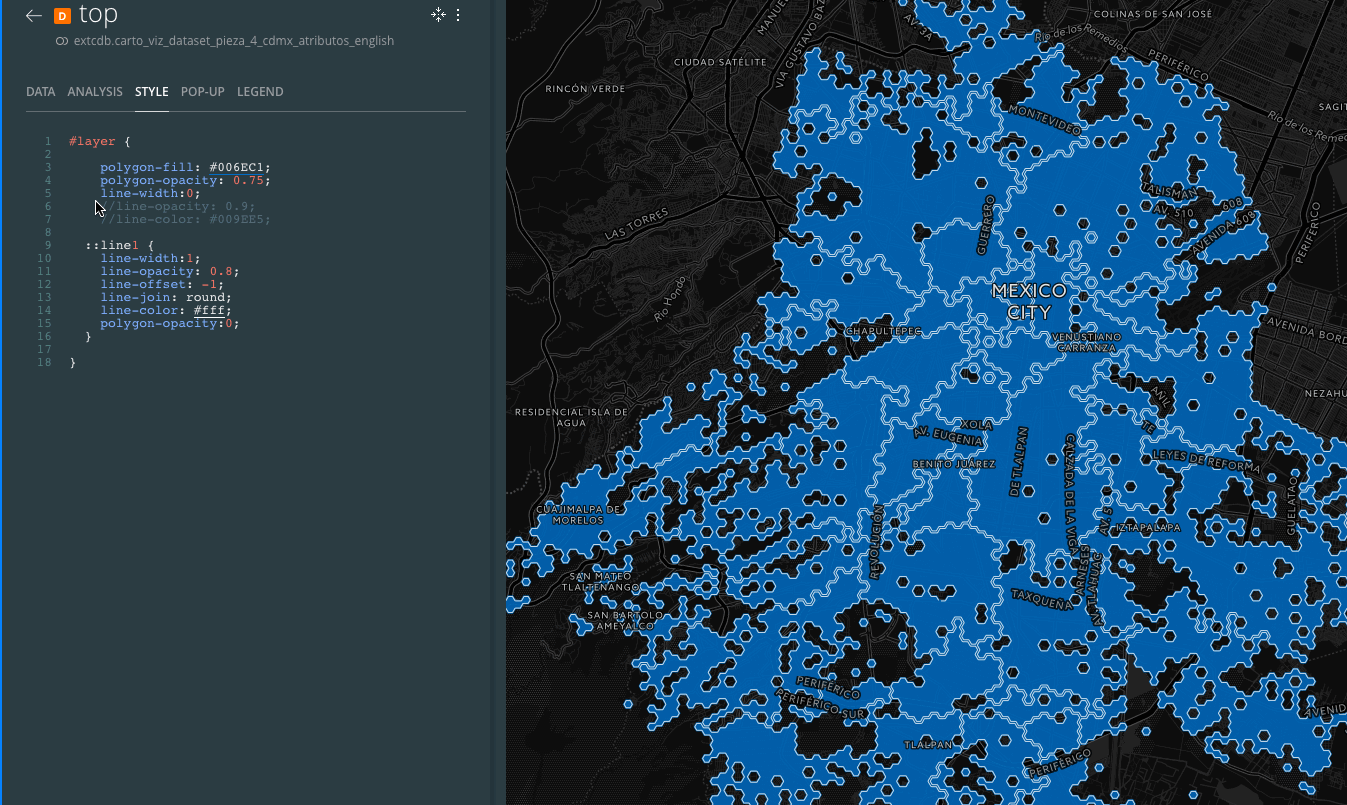Click the 'polygon-opacity: 0.75;' line
Viewport: 1347px width, 805px height.
tap(185, 180)
